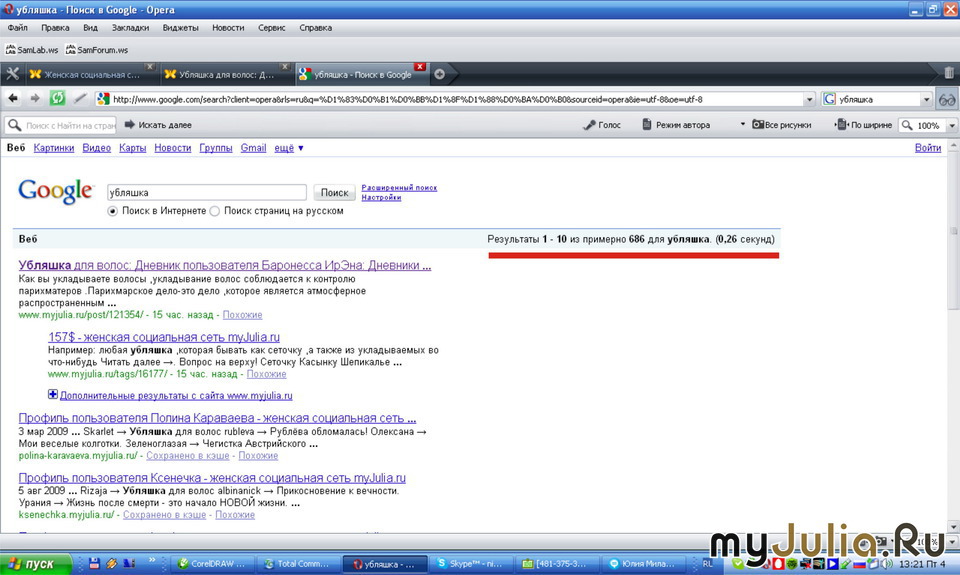Screen dimensions: 960x575
Task: Click the Google logo
Action: pyautogui.click(x=55, y=192)
